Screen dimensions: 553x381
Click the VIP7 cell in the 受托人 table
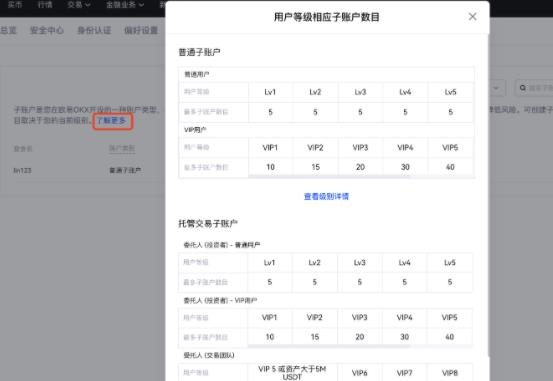405,373
